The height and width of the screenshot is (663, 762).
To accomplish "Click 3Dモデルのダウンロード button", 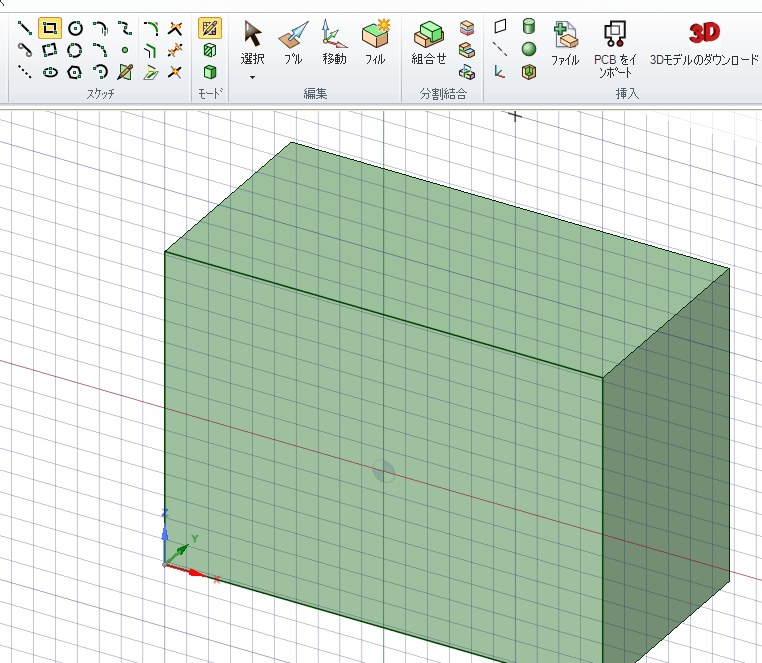I will tap(704, 44).
